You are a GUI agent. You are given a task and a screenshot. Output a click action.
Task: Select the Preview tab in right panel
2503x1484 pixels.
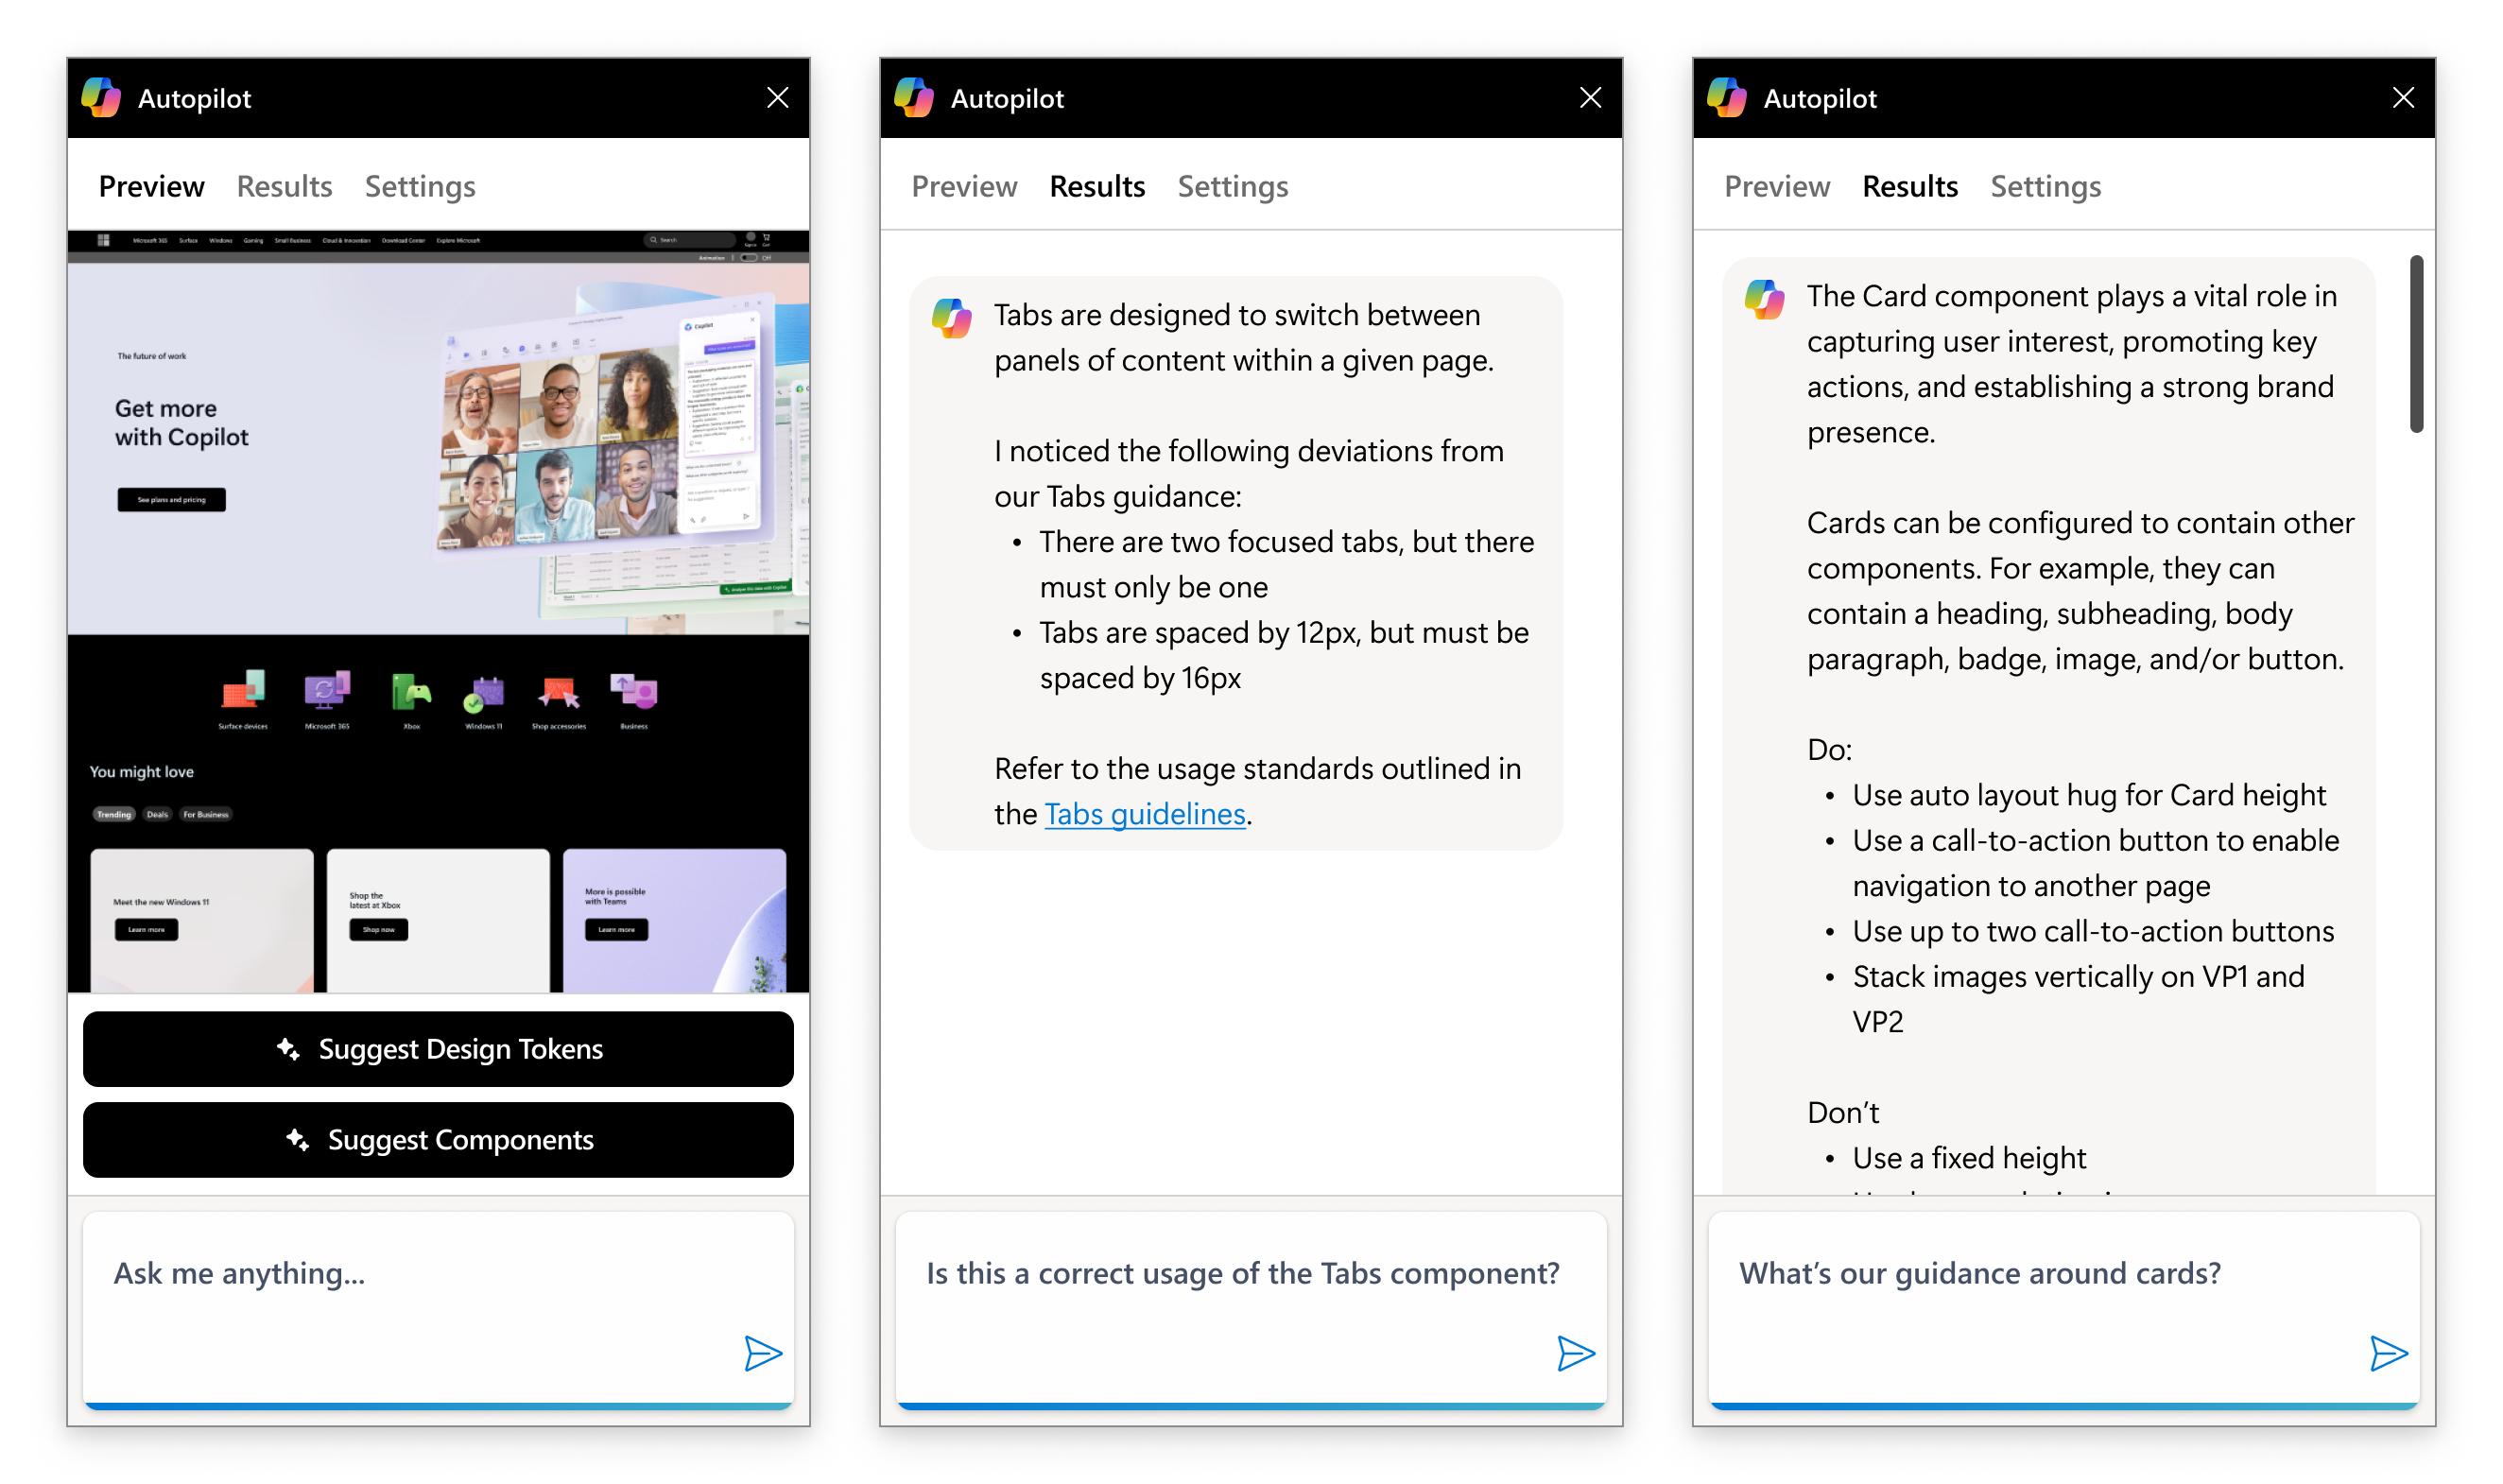(1775, 185)
